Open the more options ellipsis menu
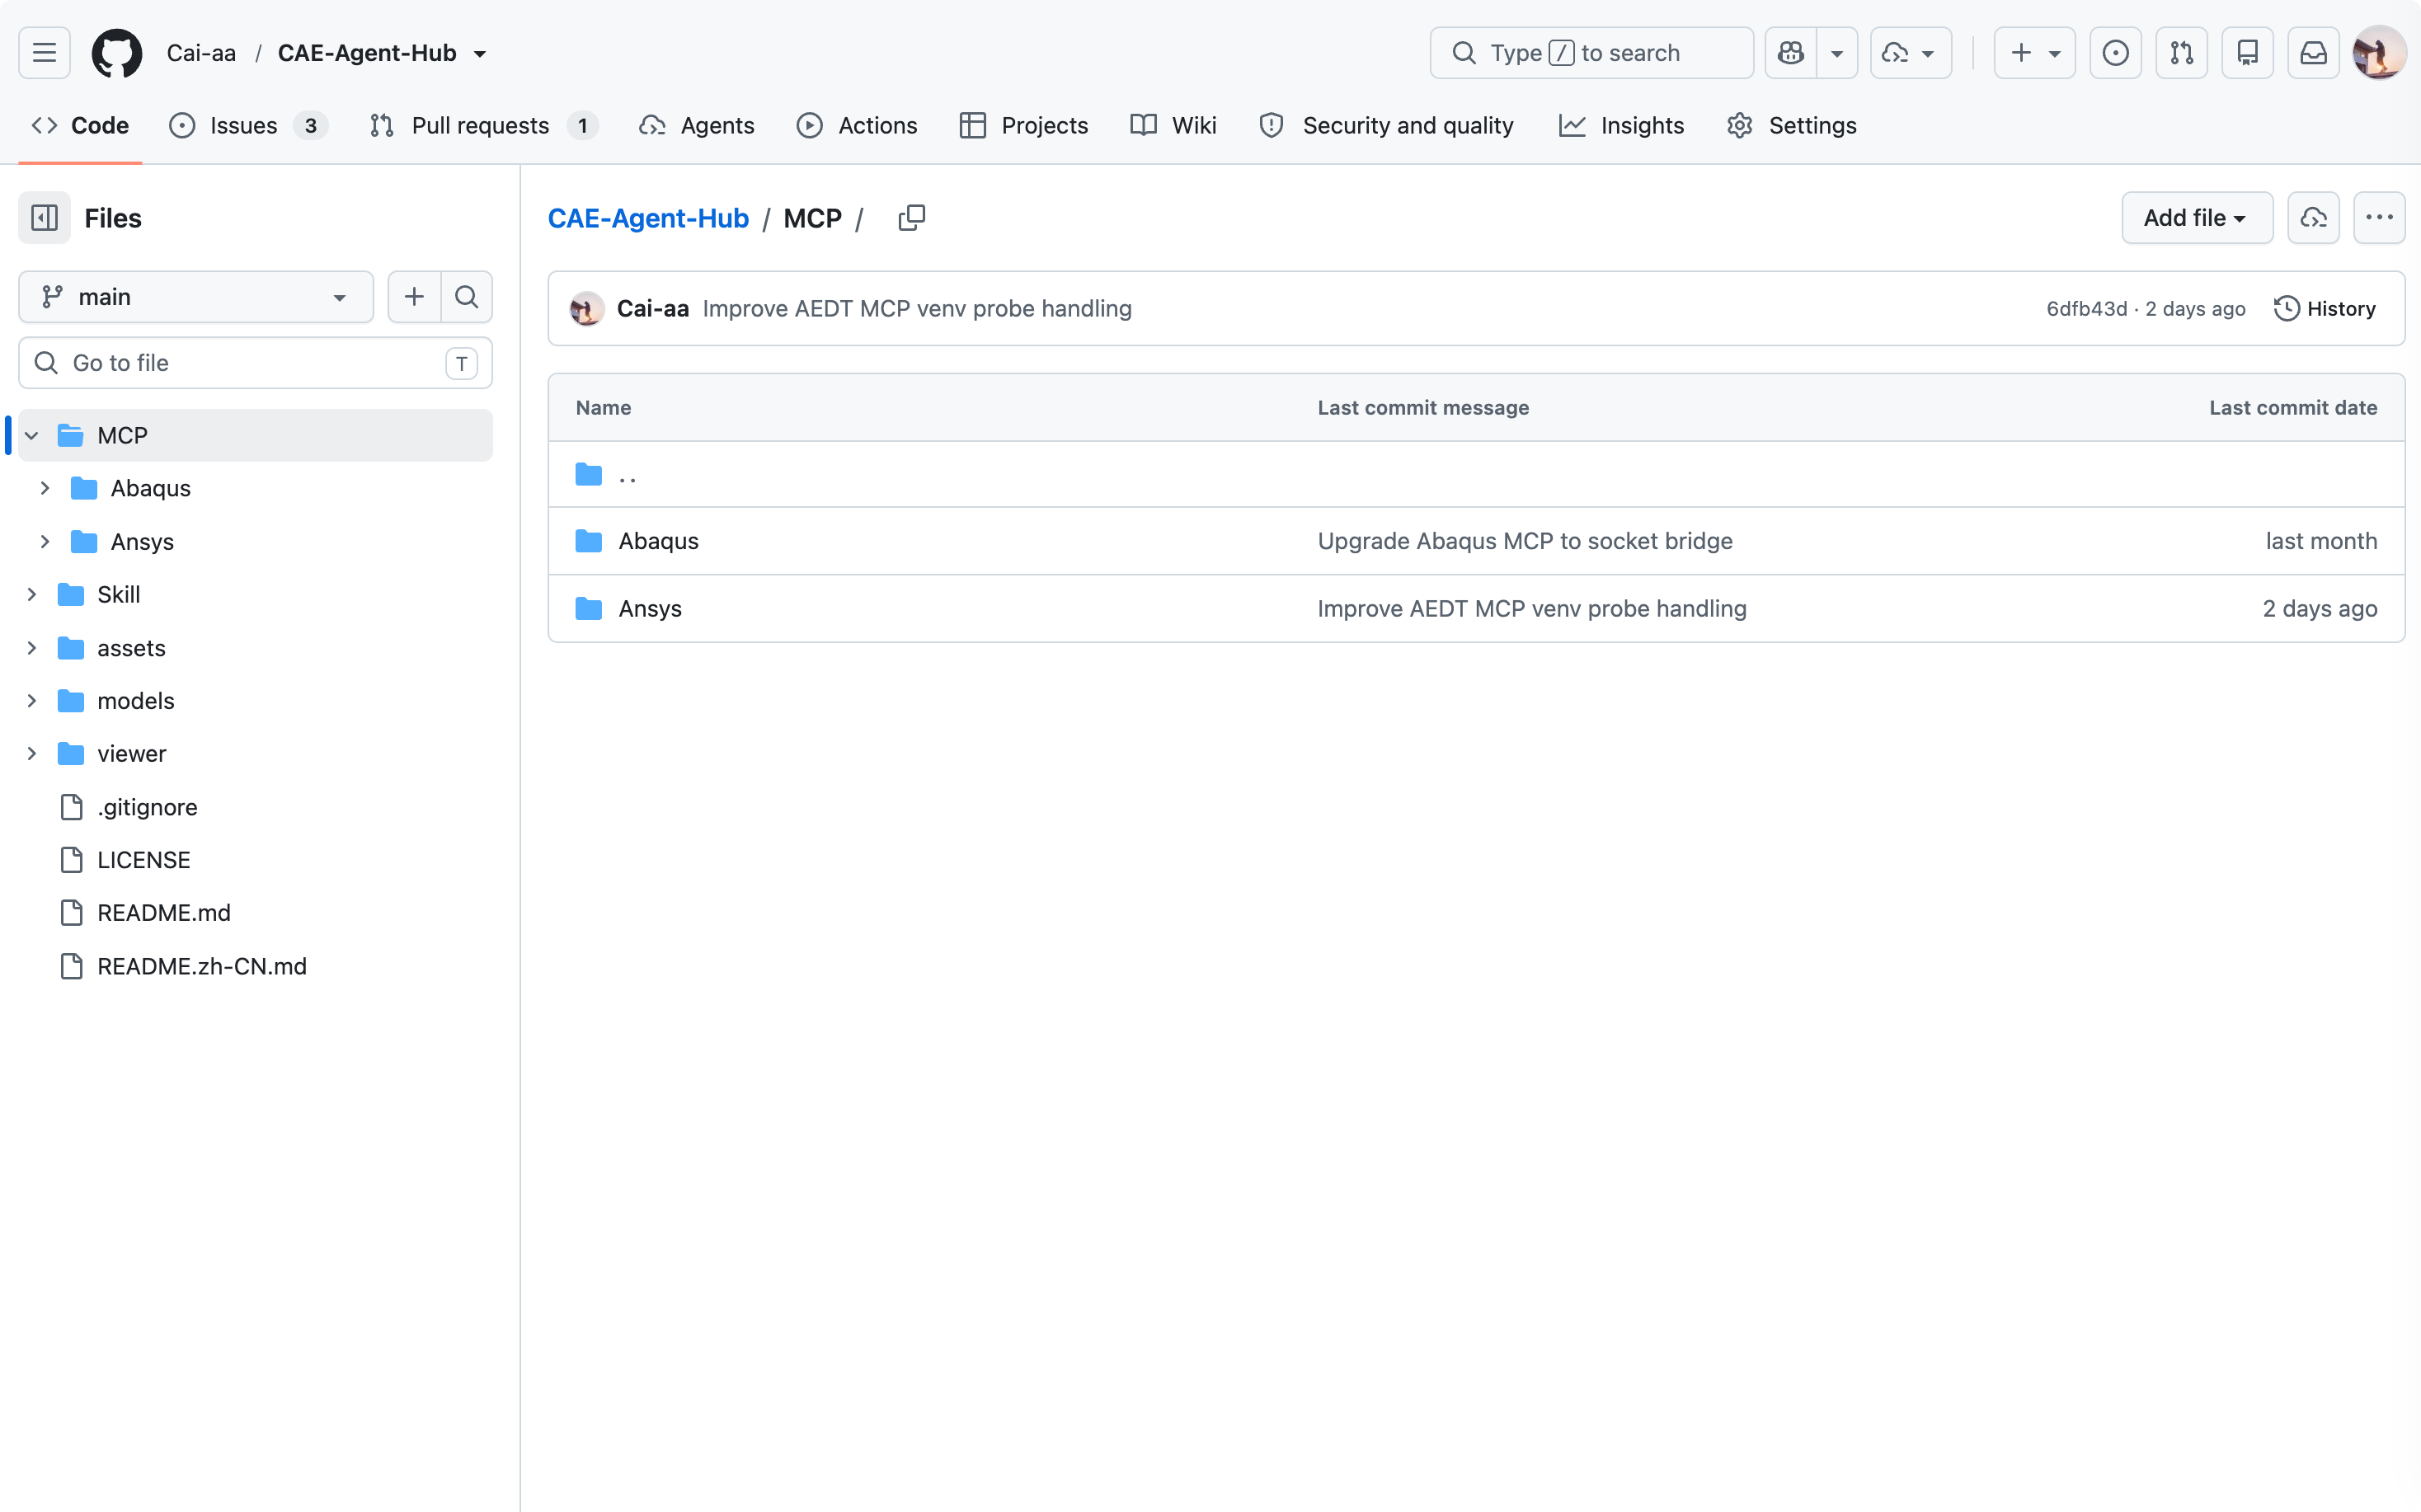Image resolution: width=2421 pixels, height=1512 pixels. (2379, 218)
